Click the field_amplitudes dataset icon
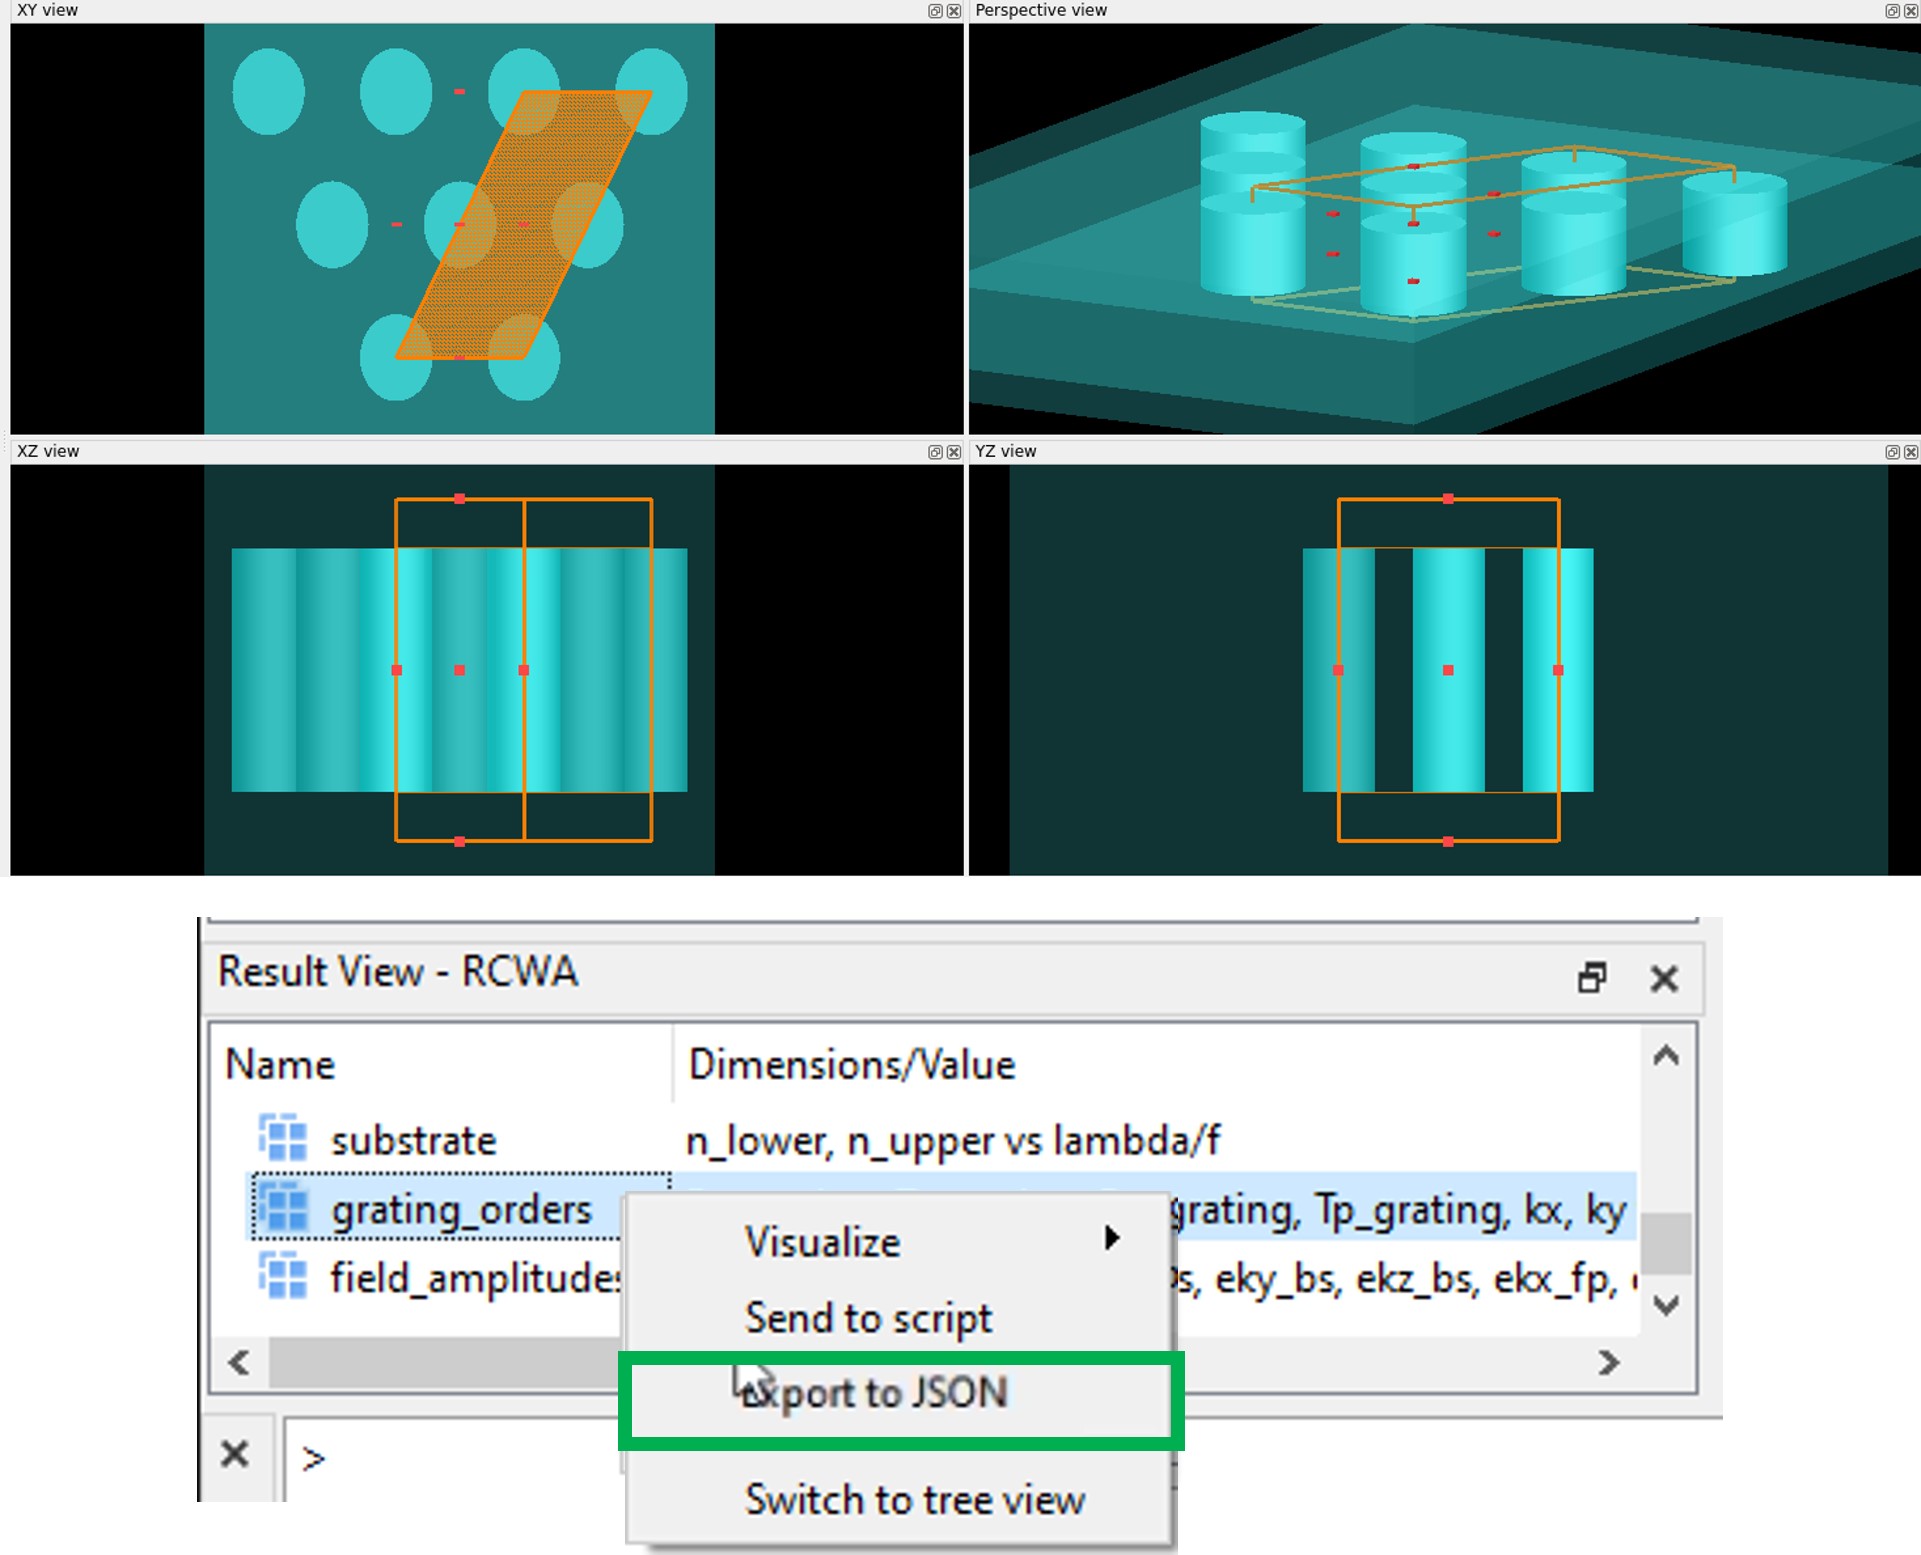Screen dimensions: 1921x1555 click(283, 1276)
